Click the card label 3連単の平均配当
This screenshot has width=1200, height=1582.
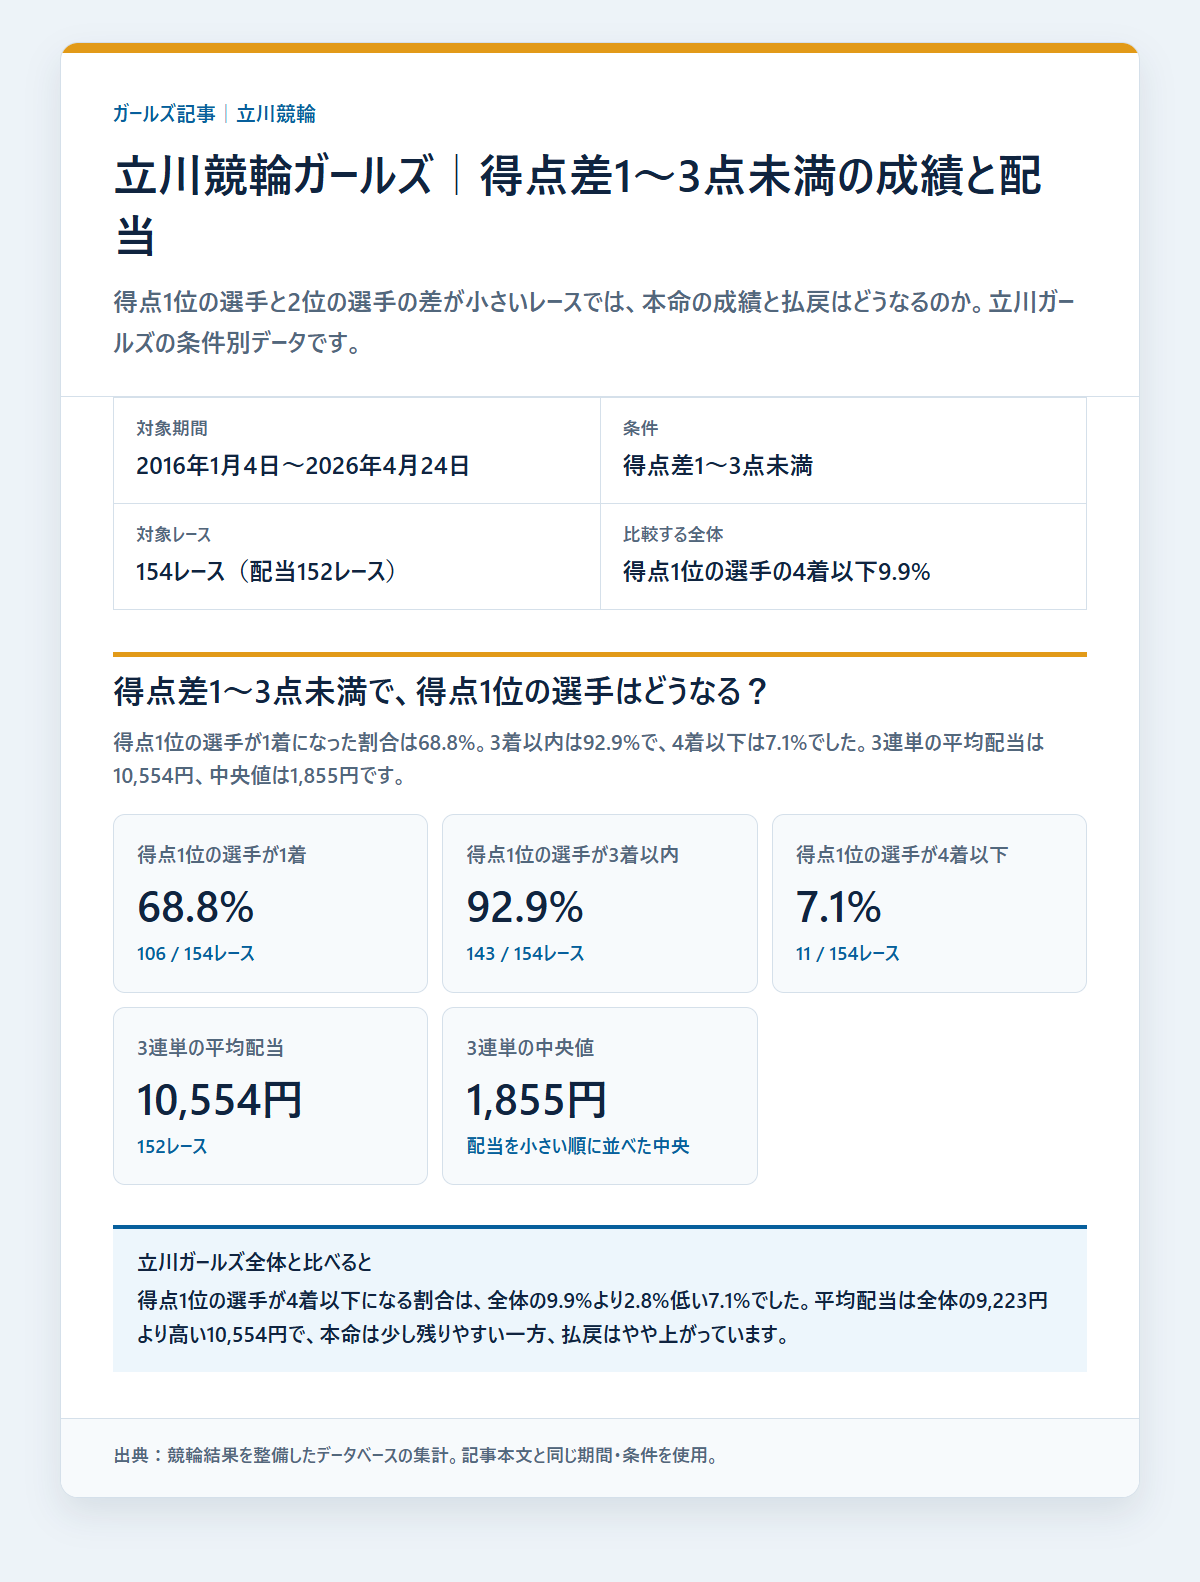[x=211, y=1048]
